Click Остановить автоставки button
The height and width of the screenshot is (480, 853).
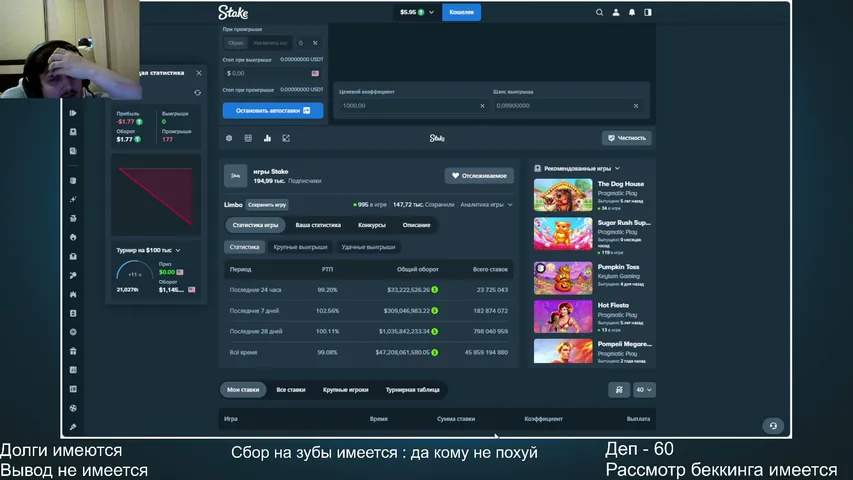pyautogui.click(x=273, y=110)
